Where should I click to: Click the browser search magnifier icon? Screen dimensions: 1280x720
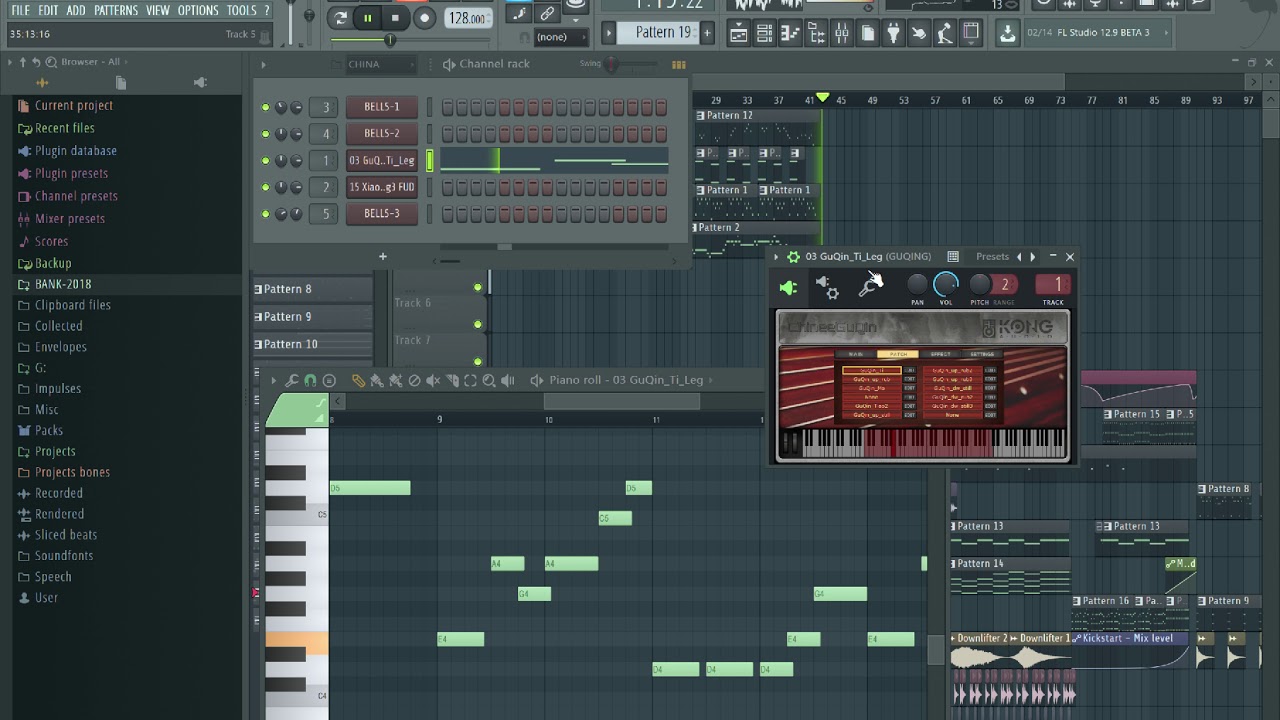pos(50,62)
